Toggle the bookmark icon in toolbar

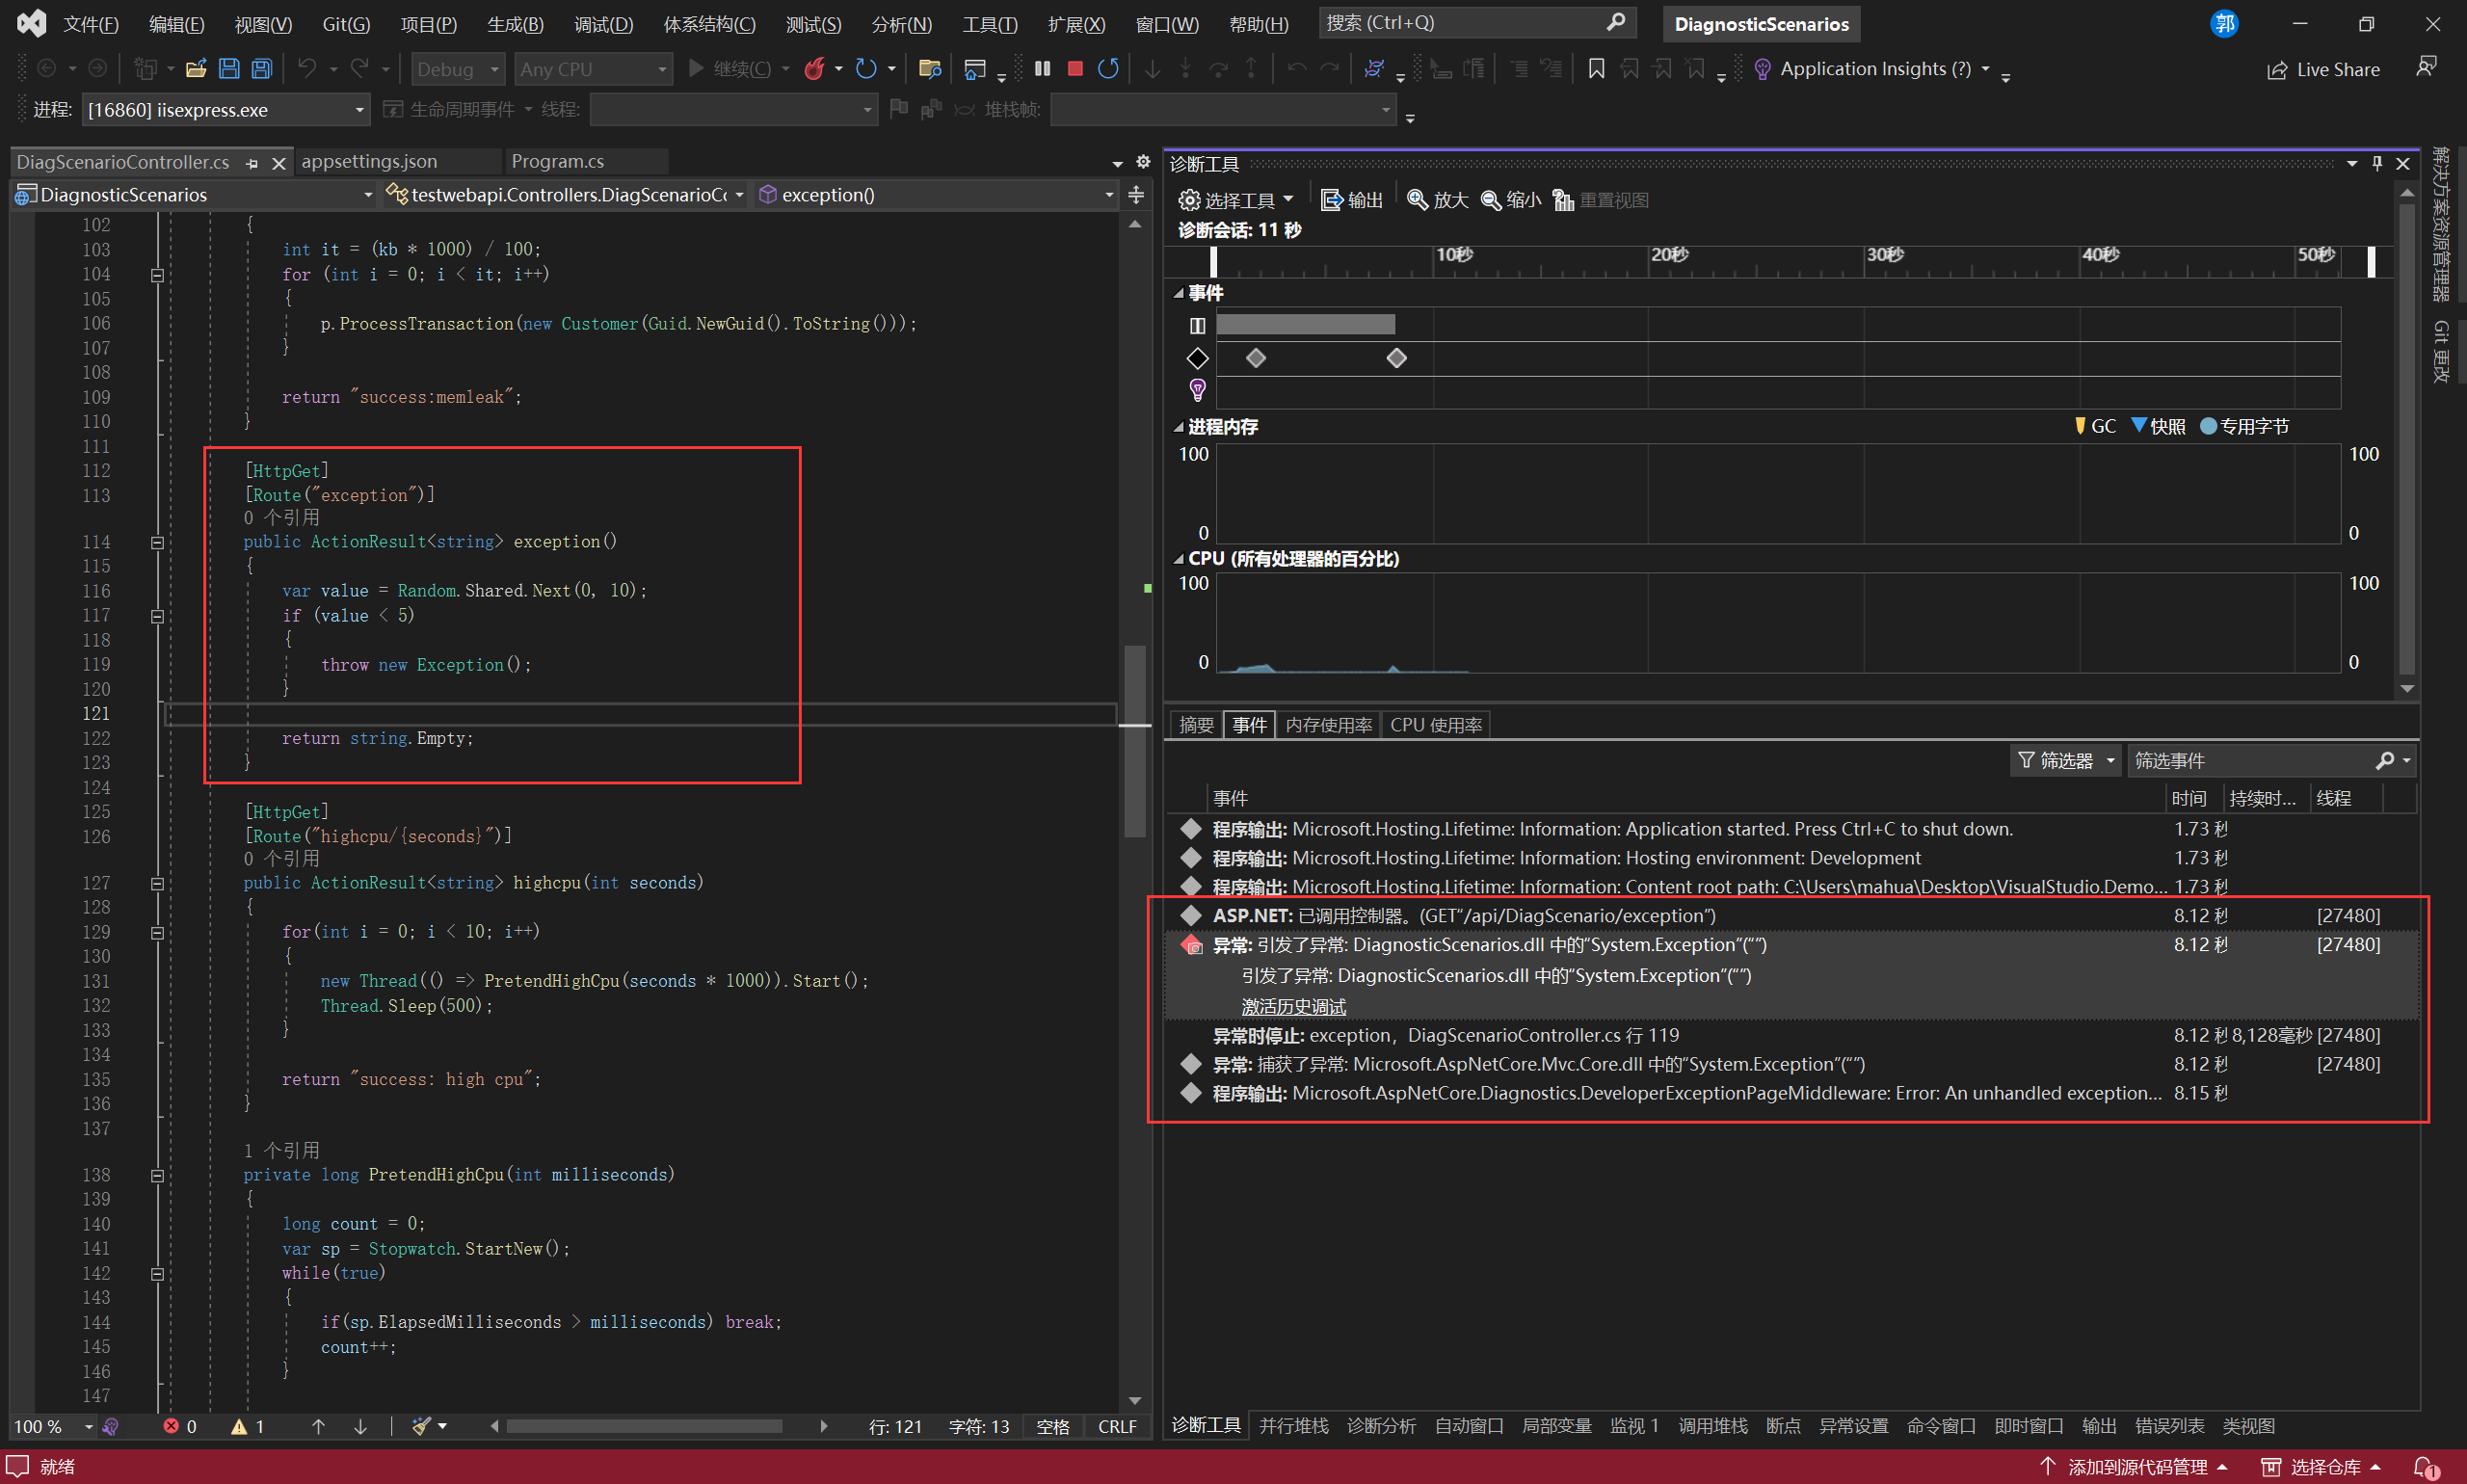point(1596,69)
